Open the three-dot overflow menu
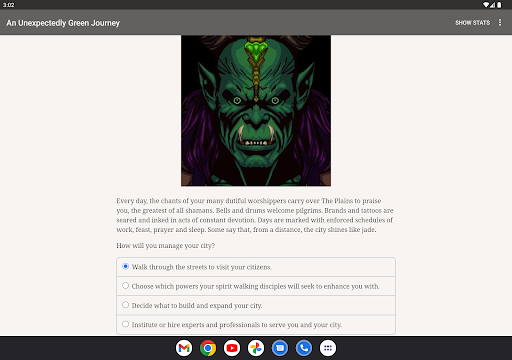512x360 pixels. pos(500,23)
